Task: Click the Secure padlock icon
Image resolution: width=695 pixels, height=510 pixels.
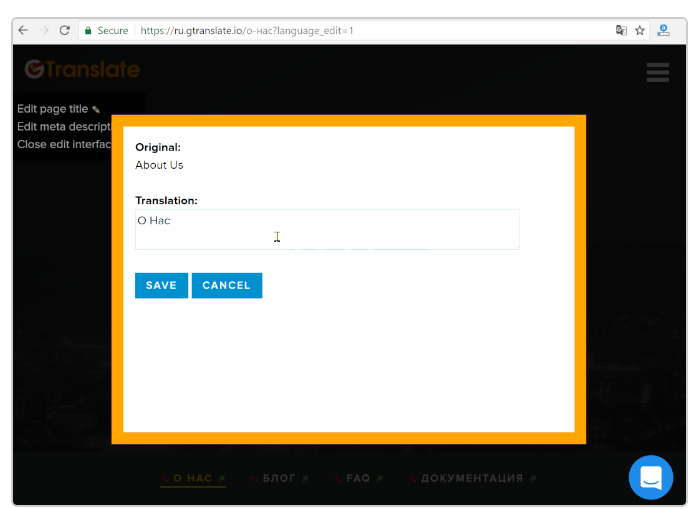Action: click(89, 31)
